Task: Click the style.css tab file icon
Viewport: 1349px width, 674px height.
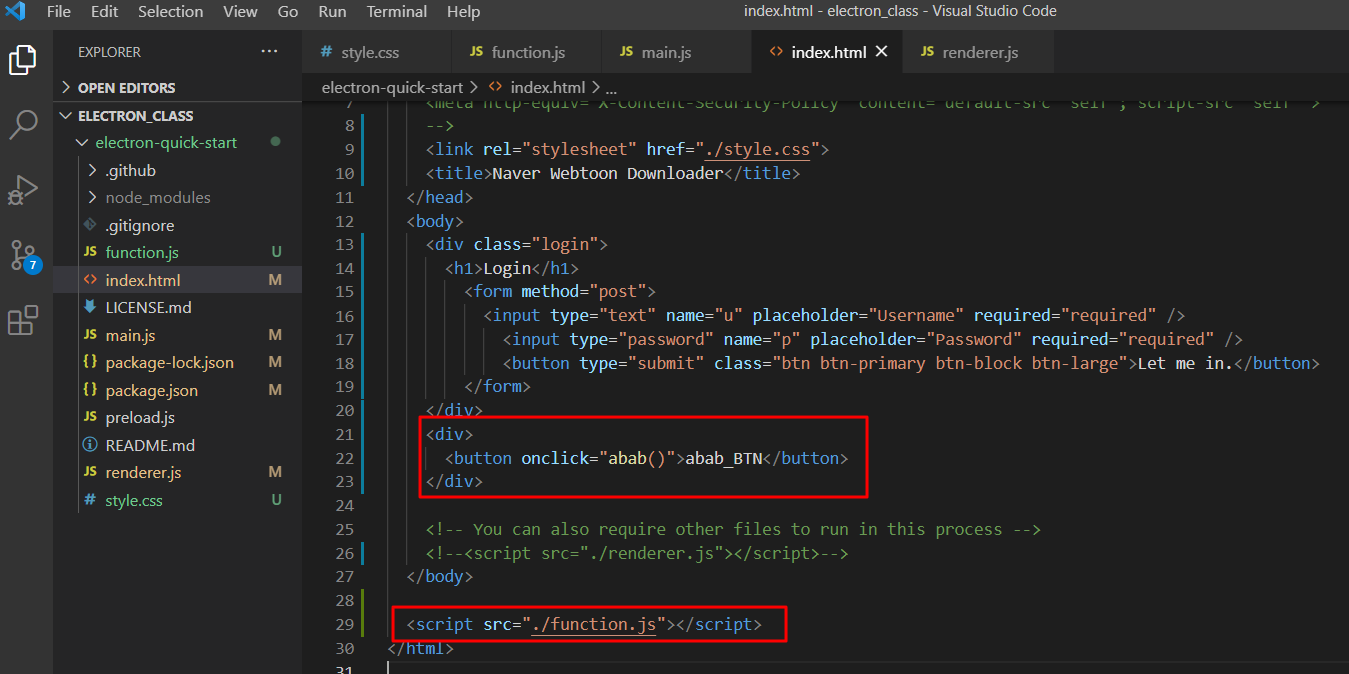Action: coord(326,52)
